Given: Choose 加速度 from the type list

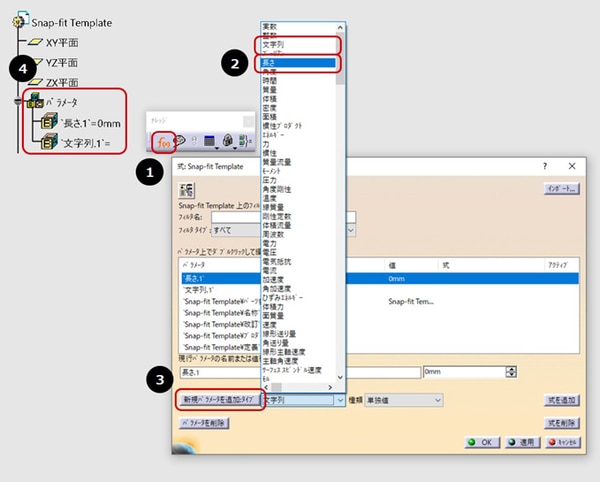Looking at the screenshot, I should click(273, 280).
